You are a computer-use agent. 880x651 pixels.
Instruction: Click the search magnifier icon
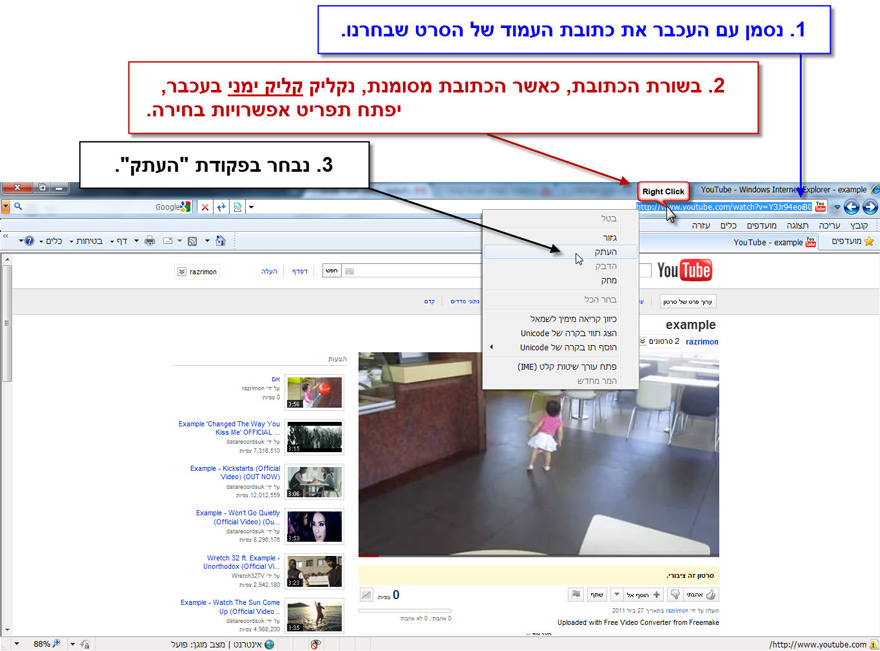pos(18,207)
